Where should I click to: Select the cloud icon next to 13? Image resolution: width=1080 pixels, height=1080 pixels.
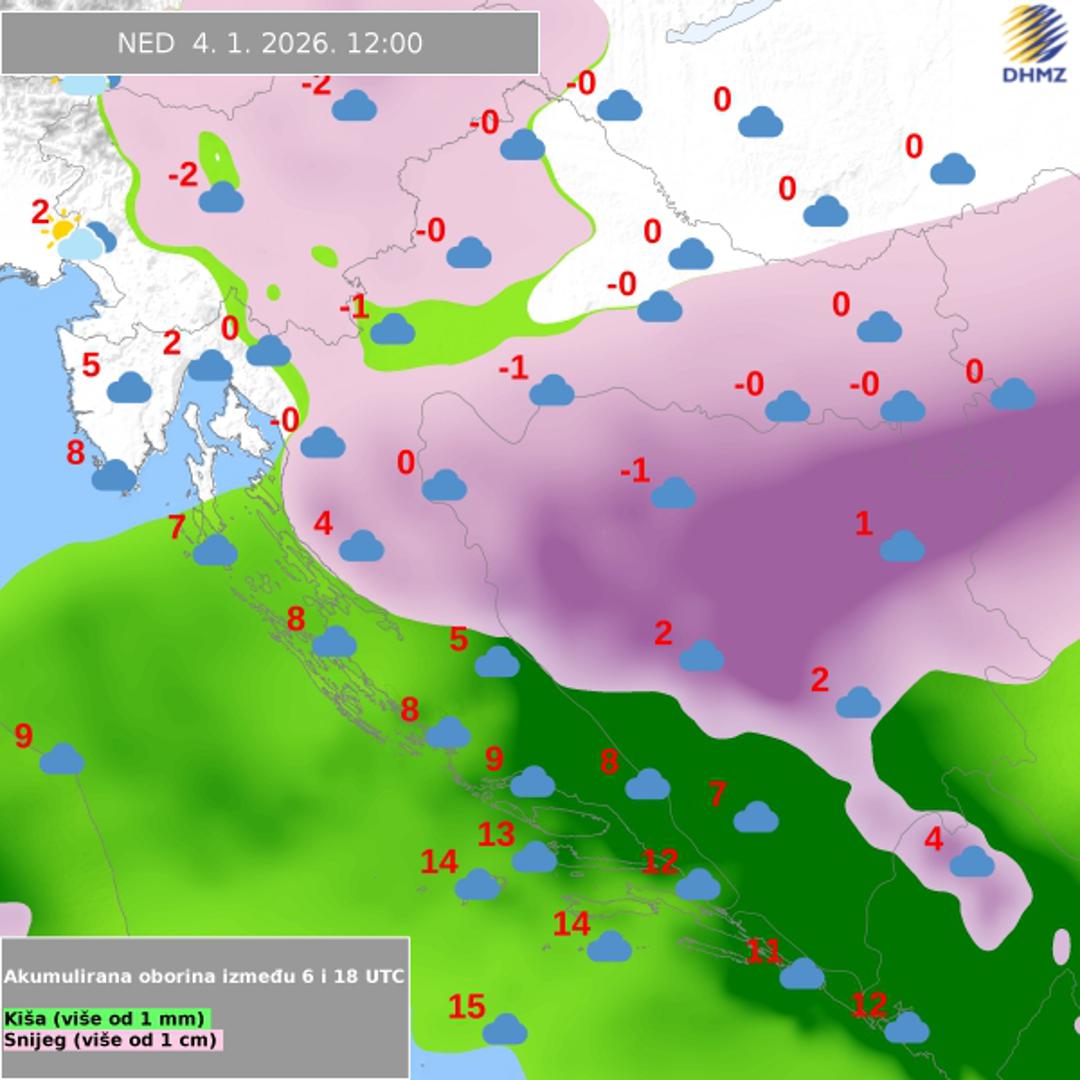click(535, 857)
